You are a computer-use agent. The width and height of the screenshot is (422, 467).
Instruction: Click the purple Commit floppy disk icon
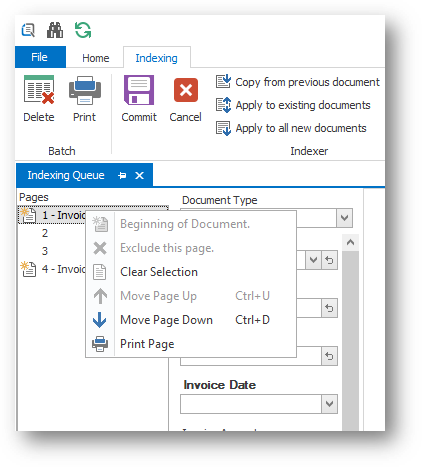[139, 90]
